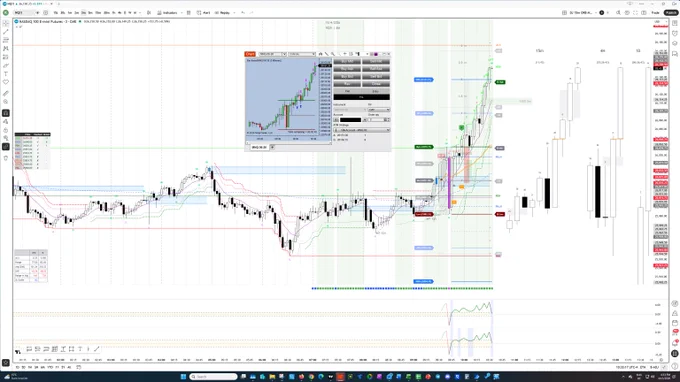Open the icons and emoji tool
This screenshot has height=382, width=680.
6,82
